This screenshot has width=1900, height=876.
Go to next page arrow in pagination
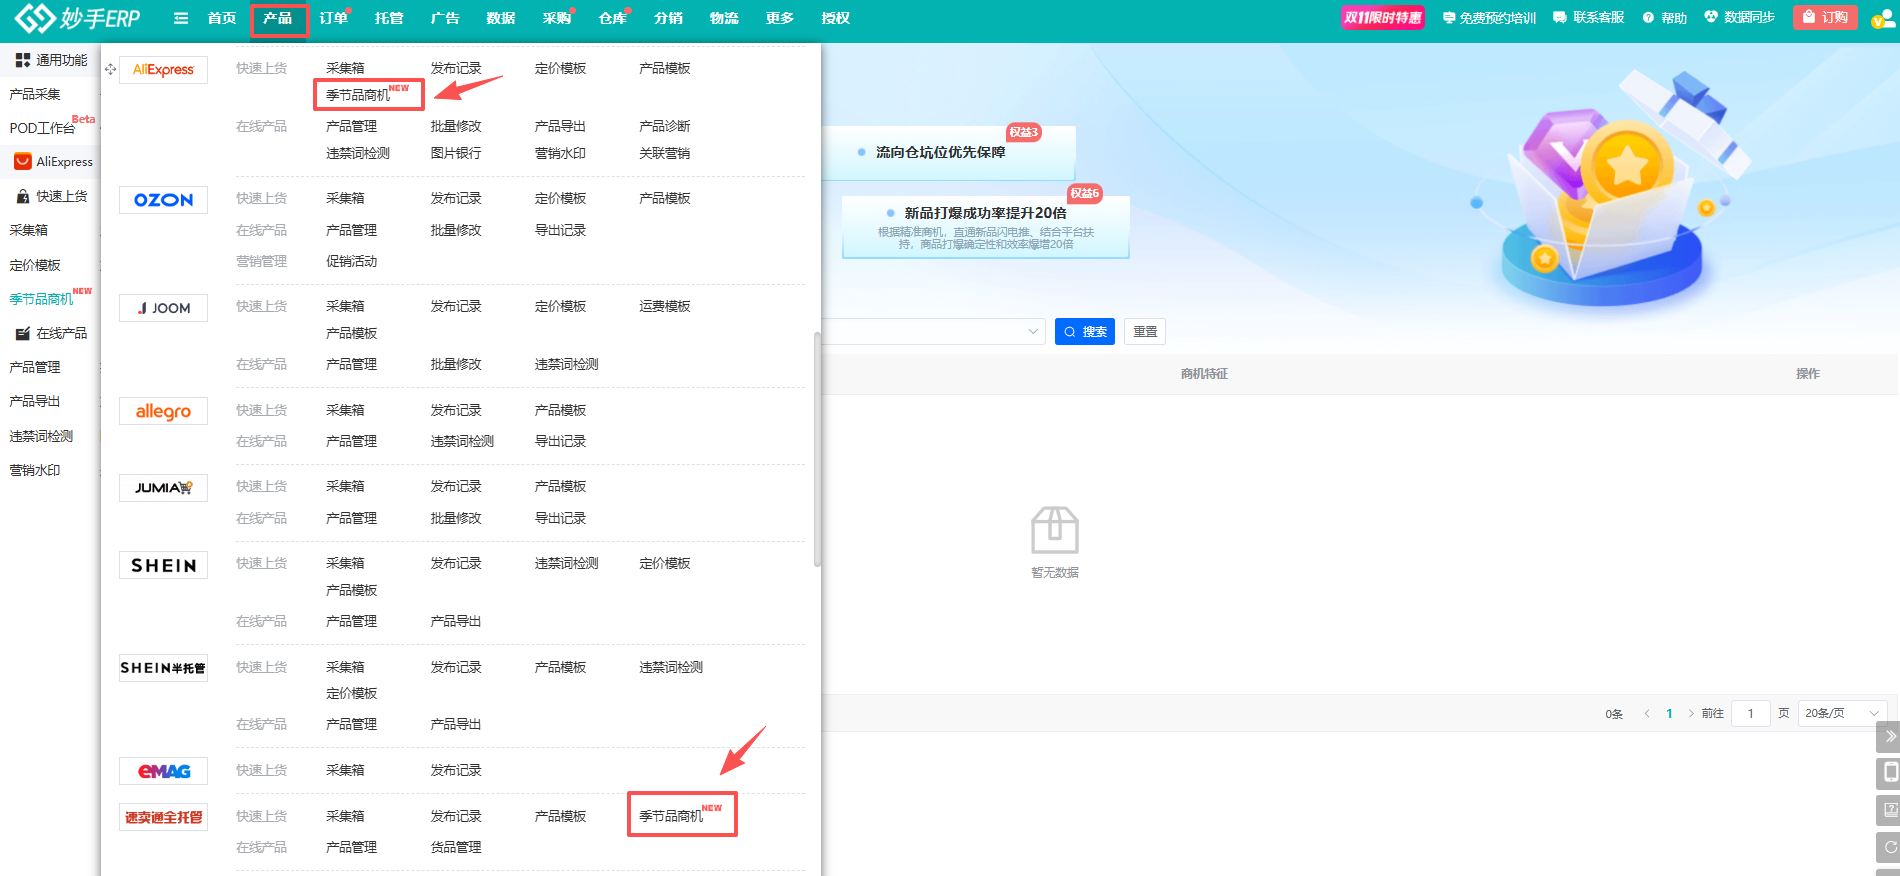1691,713
